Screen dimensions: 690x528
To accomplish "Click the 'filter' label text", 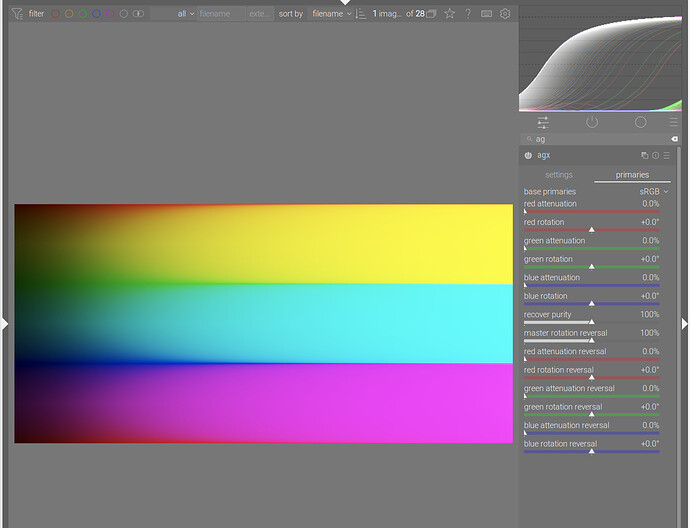I will pos(37,14).
